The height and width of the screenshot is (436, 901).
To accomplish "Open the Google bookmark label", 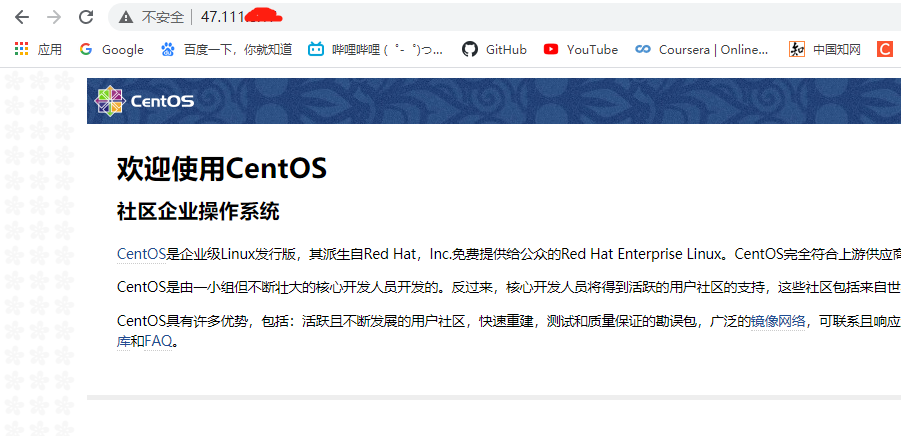I will pyautogui.click(x=123, y=50).
